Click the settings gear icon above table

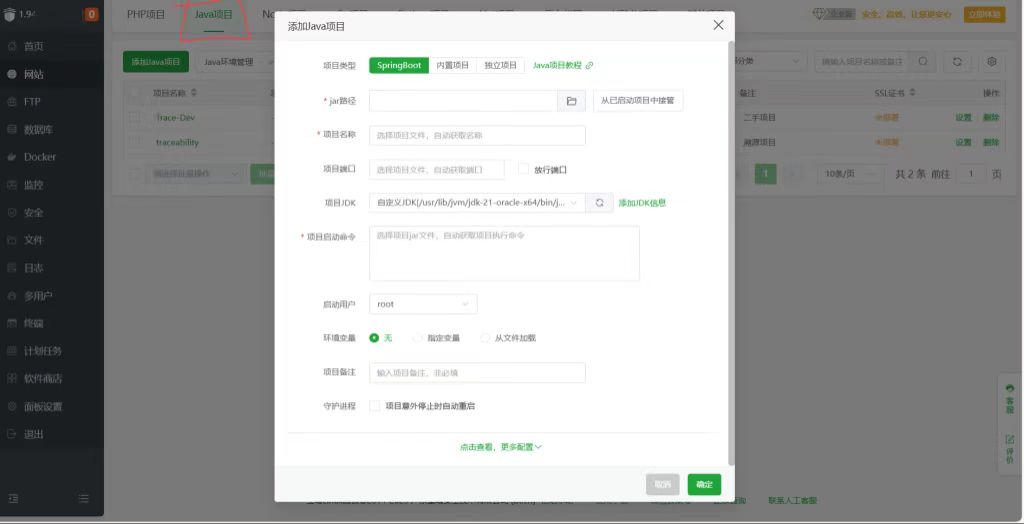(x=992, y=62)
